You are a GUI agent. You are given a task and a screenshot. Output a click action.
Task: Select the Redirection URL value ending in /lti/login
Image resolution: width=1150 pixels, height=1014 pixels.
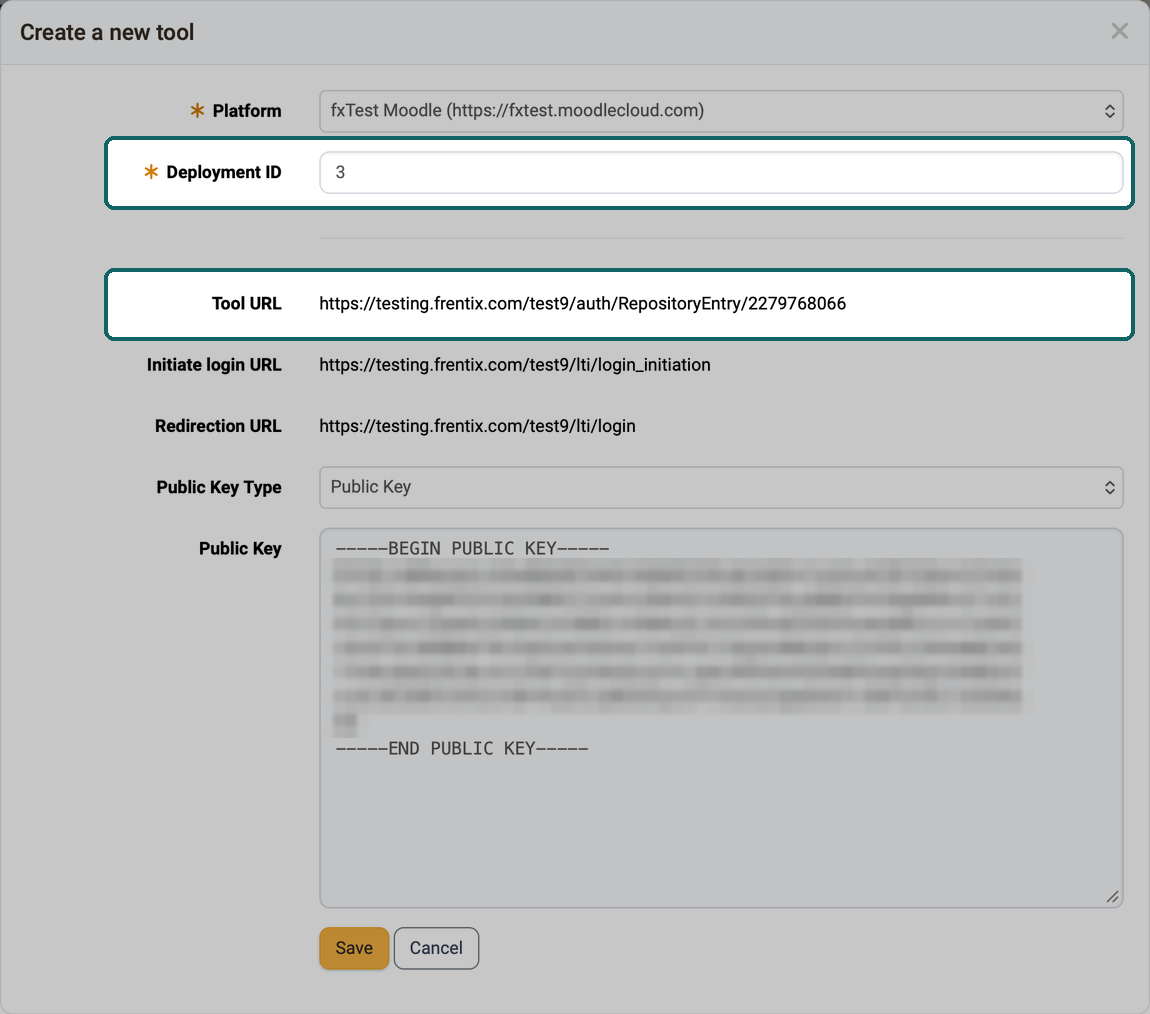click(477, 426)
